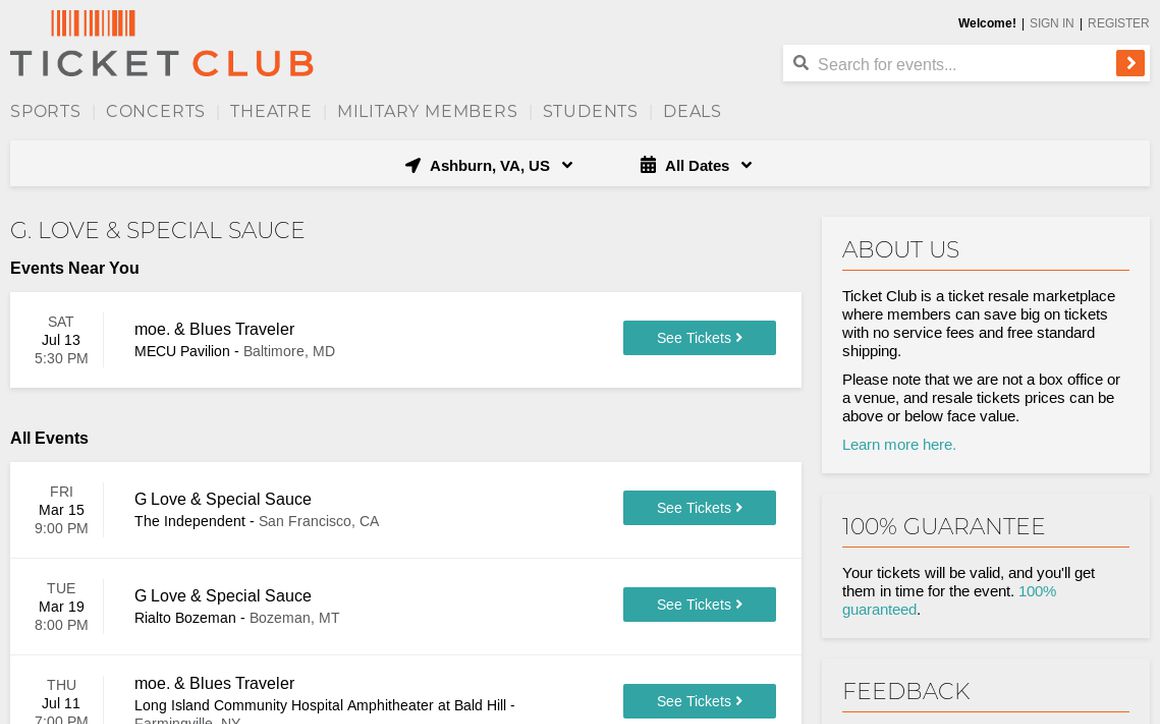
Task: Open the All Dates dropdown
Action: coord(697,165)
